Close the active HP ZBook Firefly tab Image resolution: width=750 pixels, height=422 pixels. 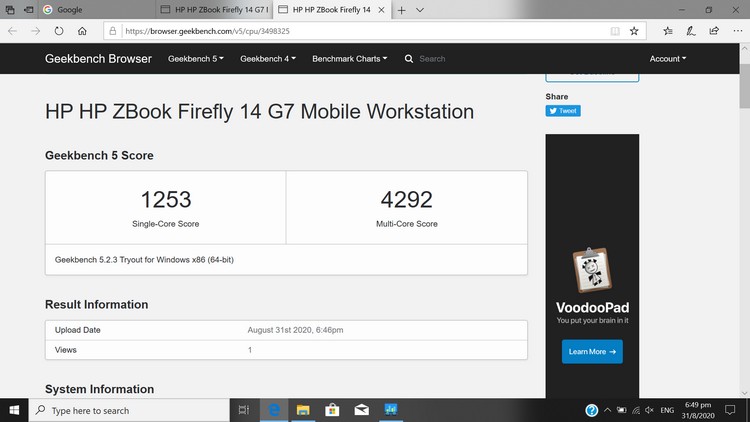coord(381,10)
